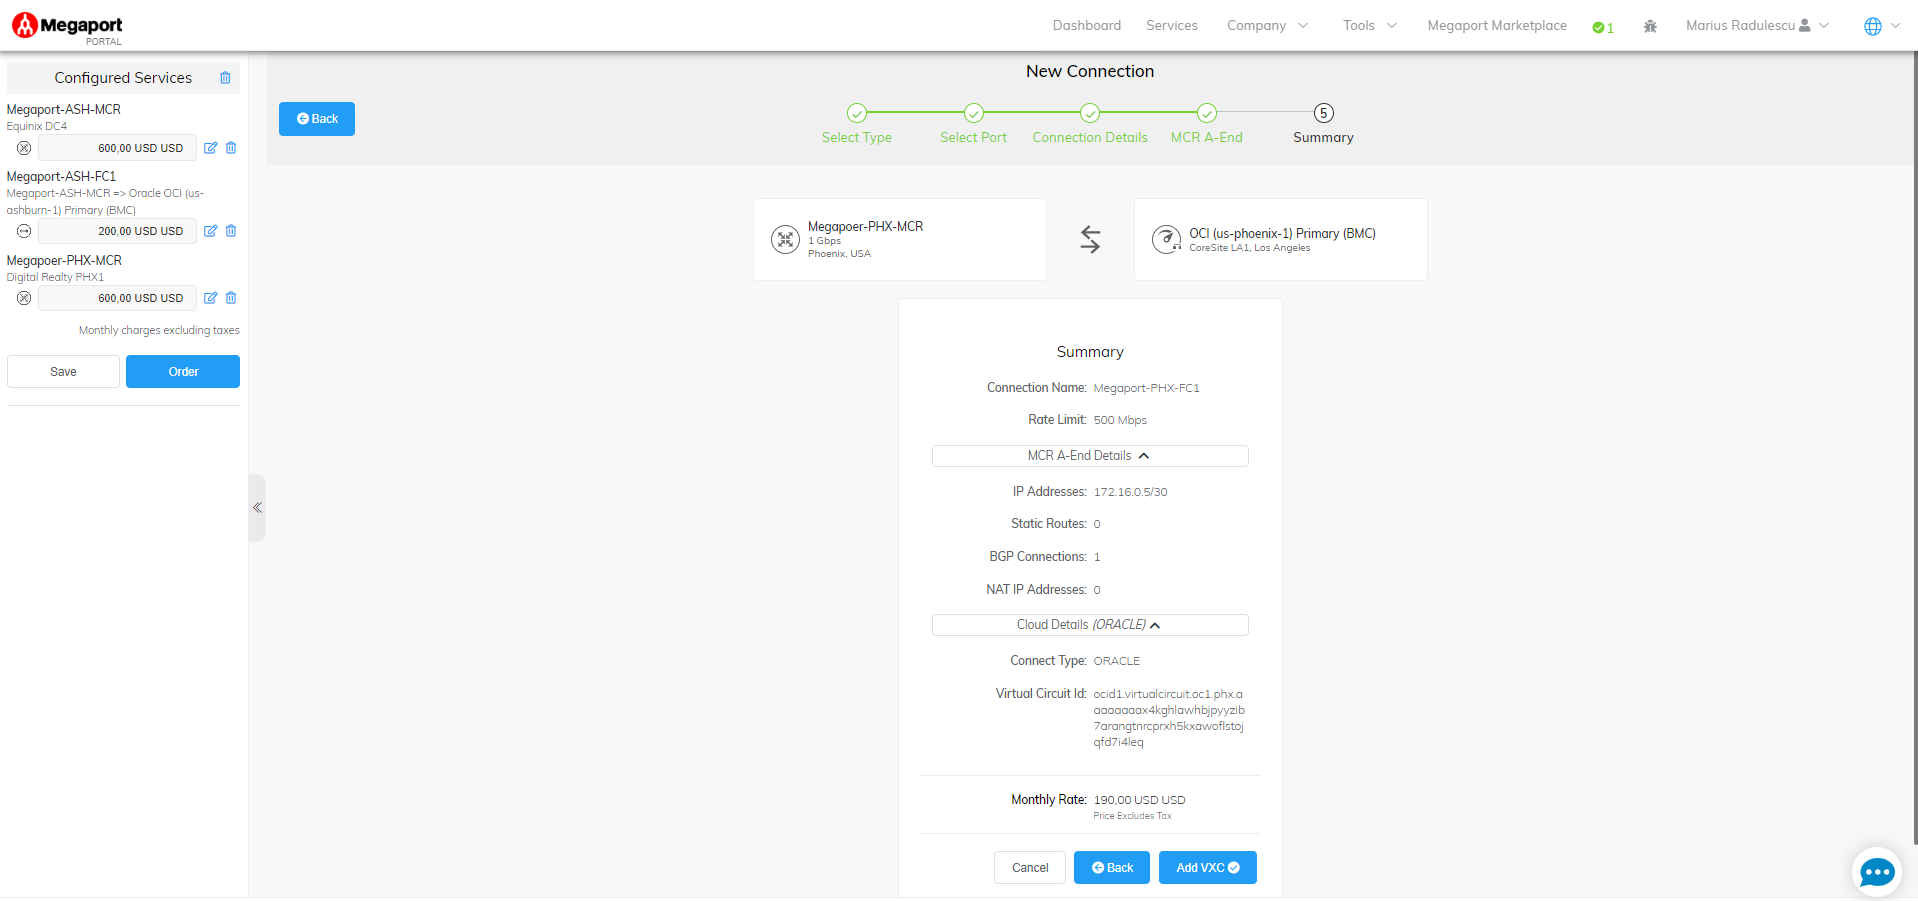Screen dimensions: 1918x901
Task: Click the Monthly Rate value 190.00 USD
Action: (x=1139, y=800)
